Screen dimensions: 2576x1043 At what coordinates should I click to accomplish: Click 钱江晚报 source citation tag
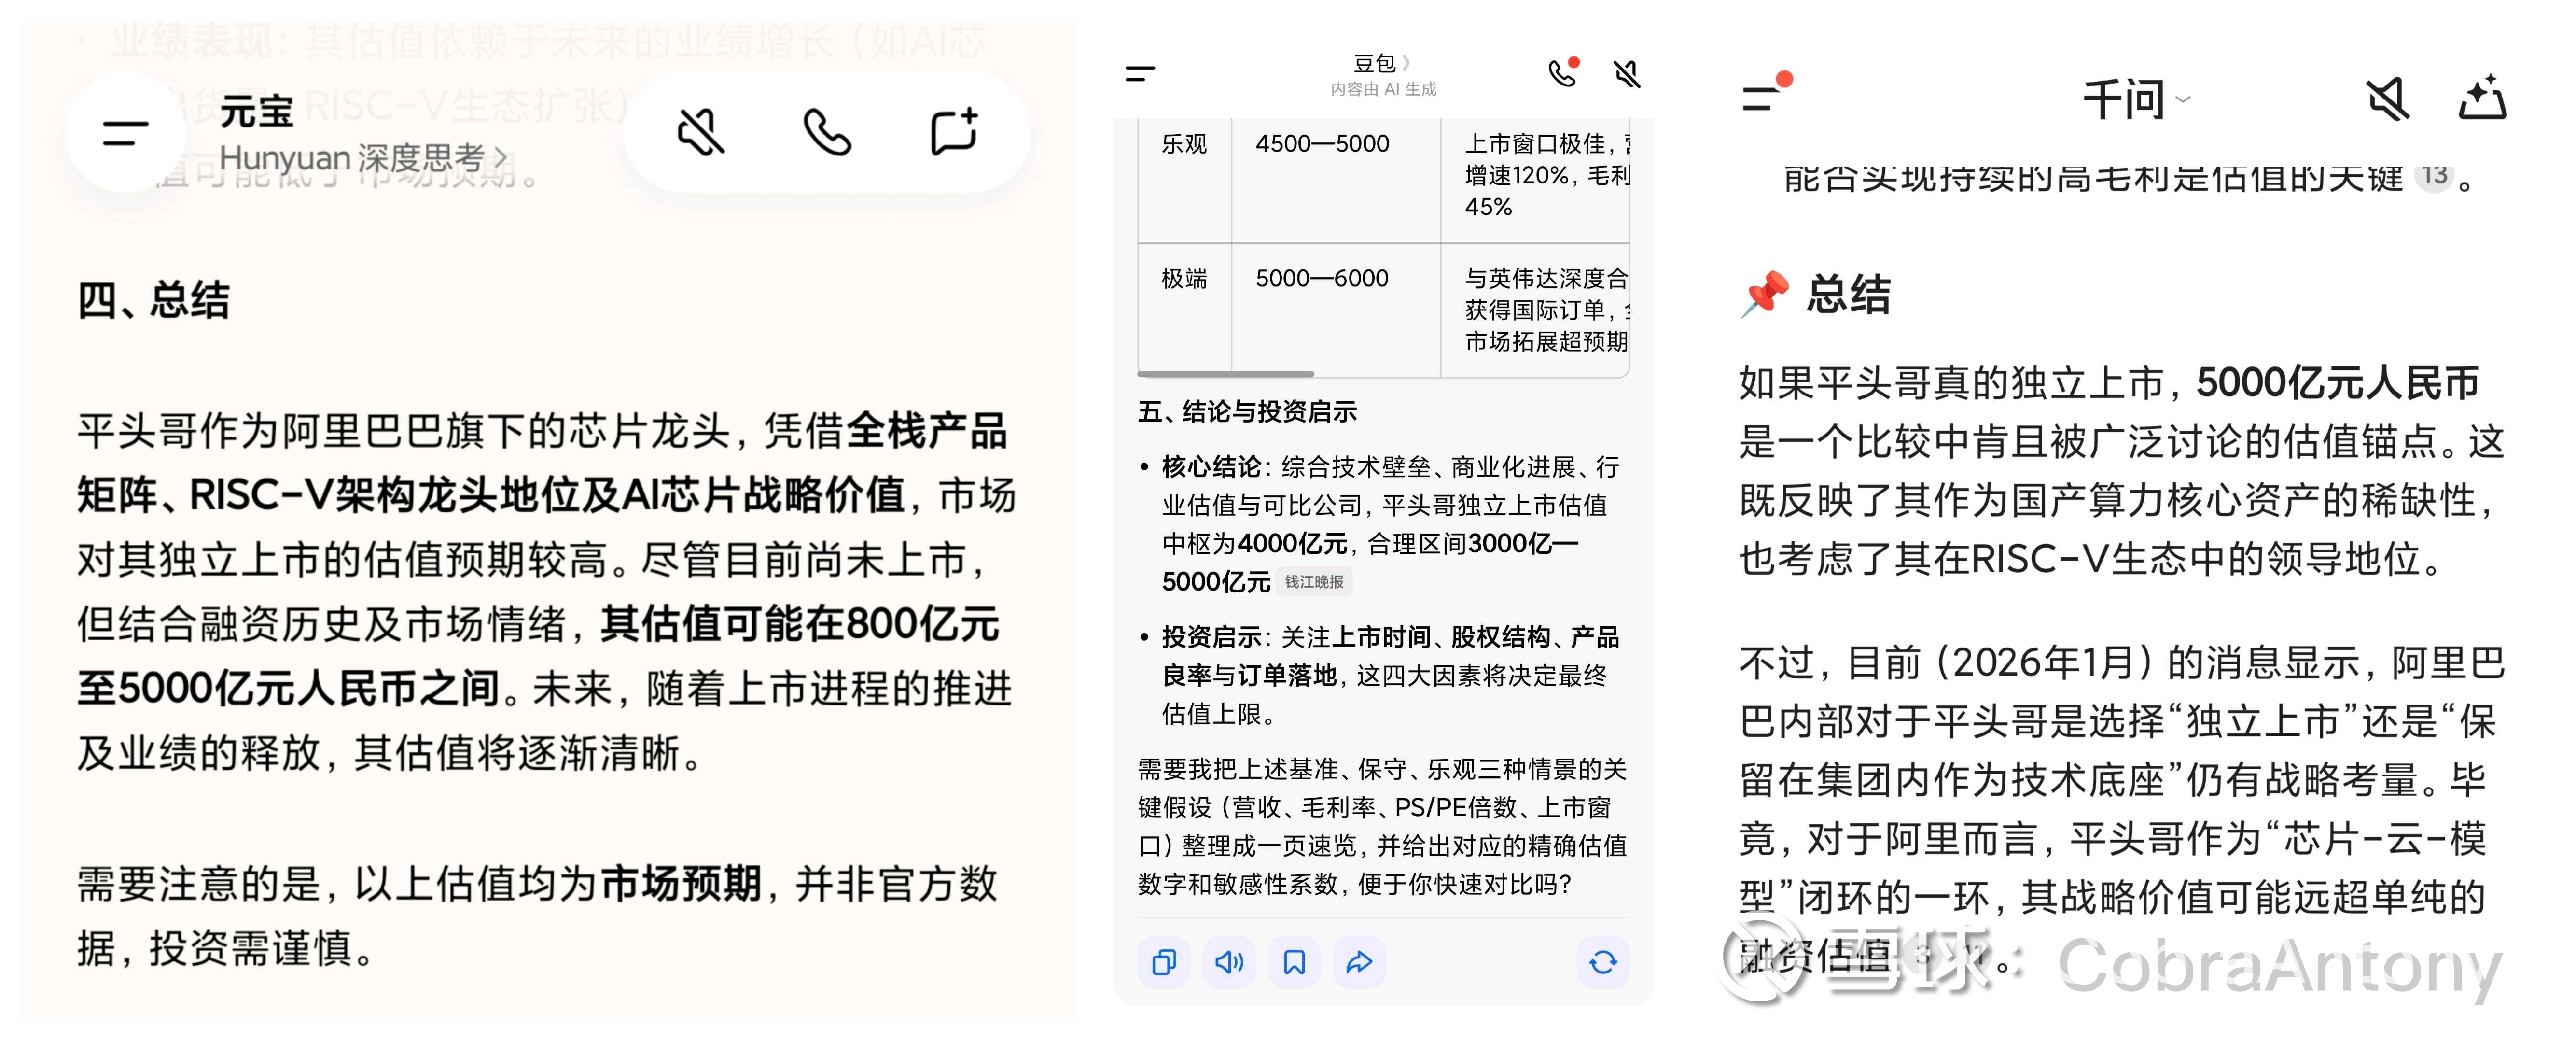pos(1314,582)
